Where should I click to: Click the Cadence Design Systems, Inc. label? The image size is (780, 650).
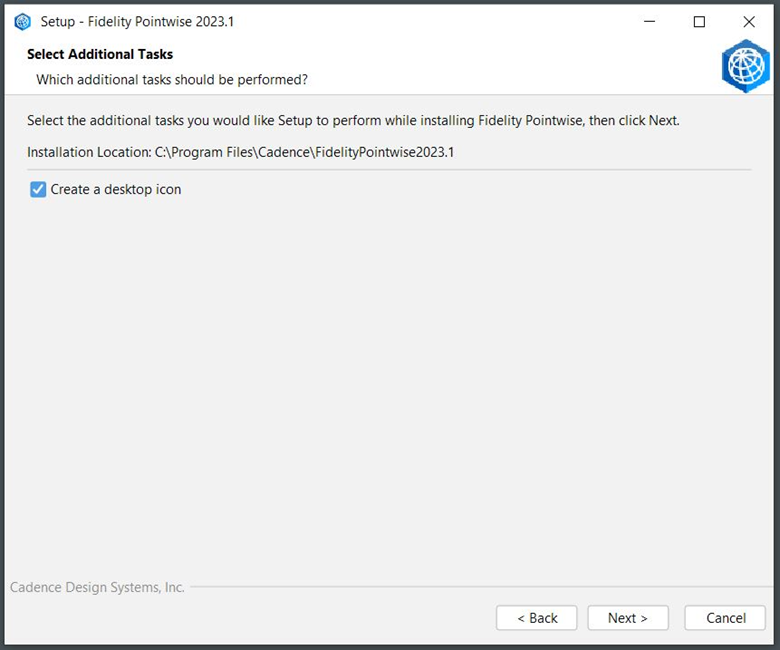[98, 587]
